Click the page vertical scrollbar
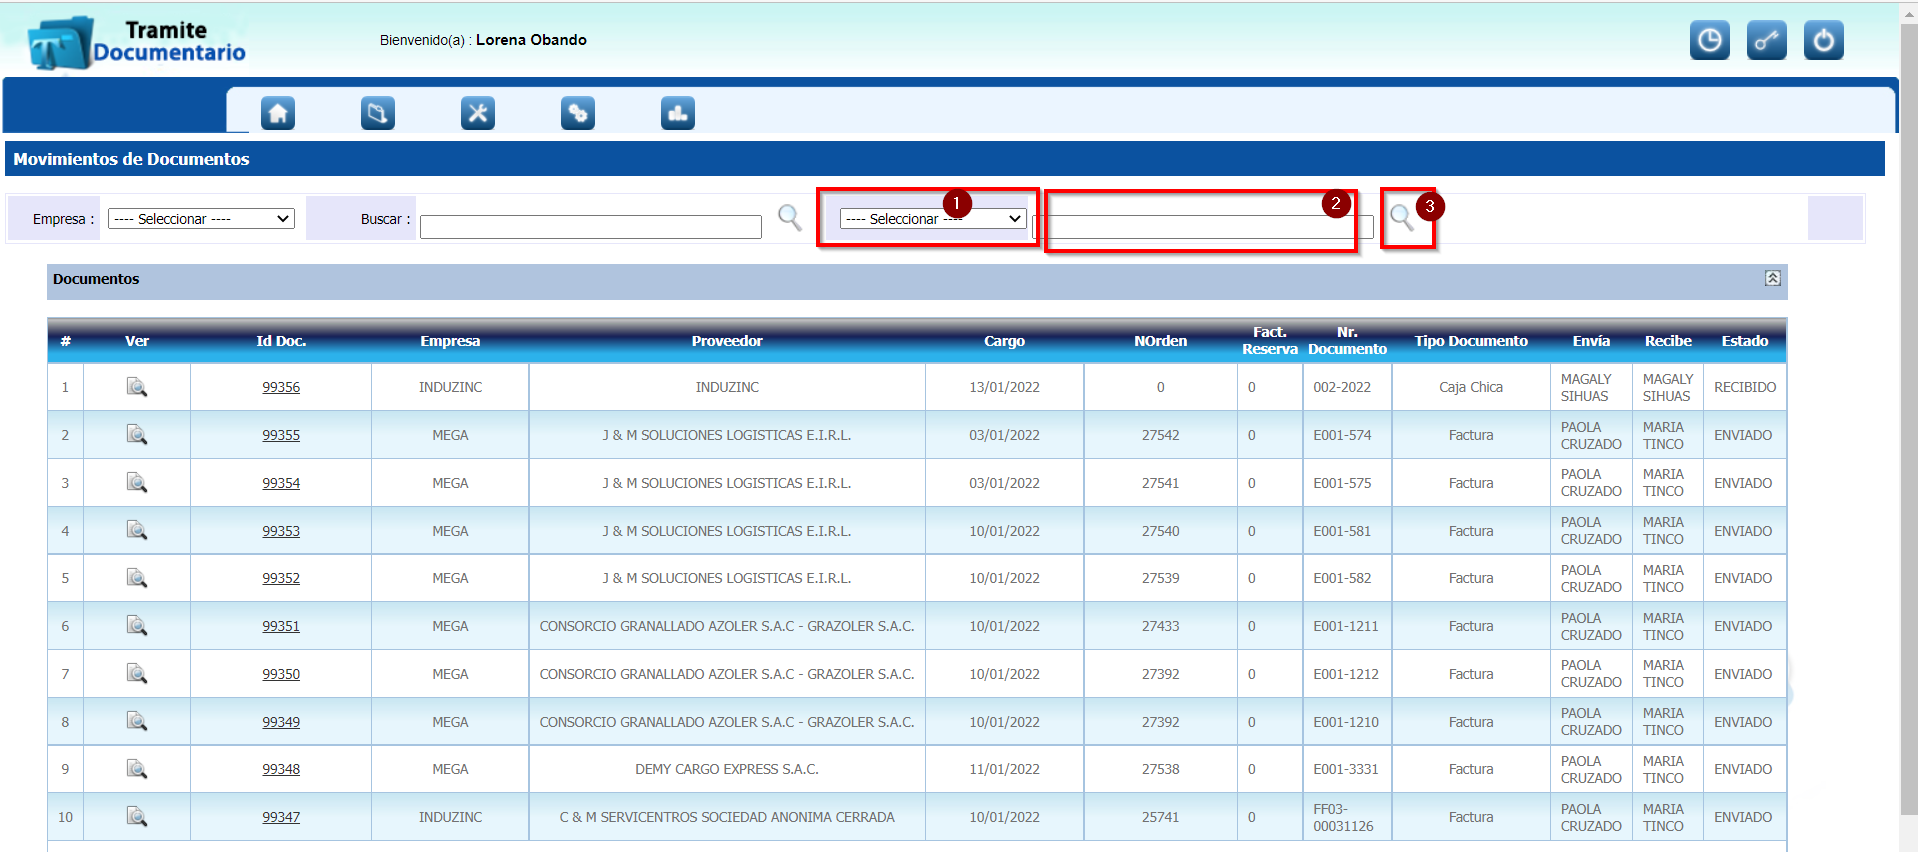Viewport: 1918px width, 852px height. click(x=1908, y=420)
